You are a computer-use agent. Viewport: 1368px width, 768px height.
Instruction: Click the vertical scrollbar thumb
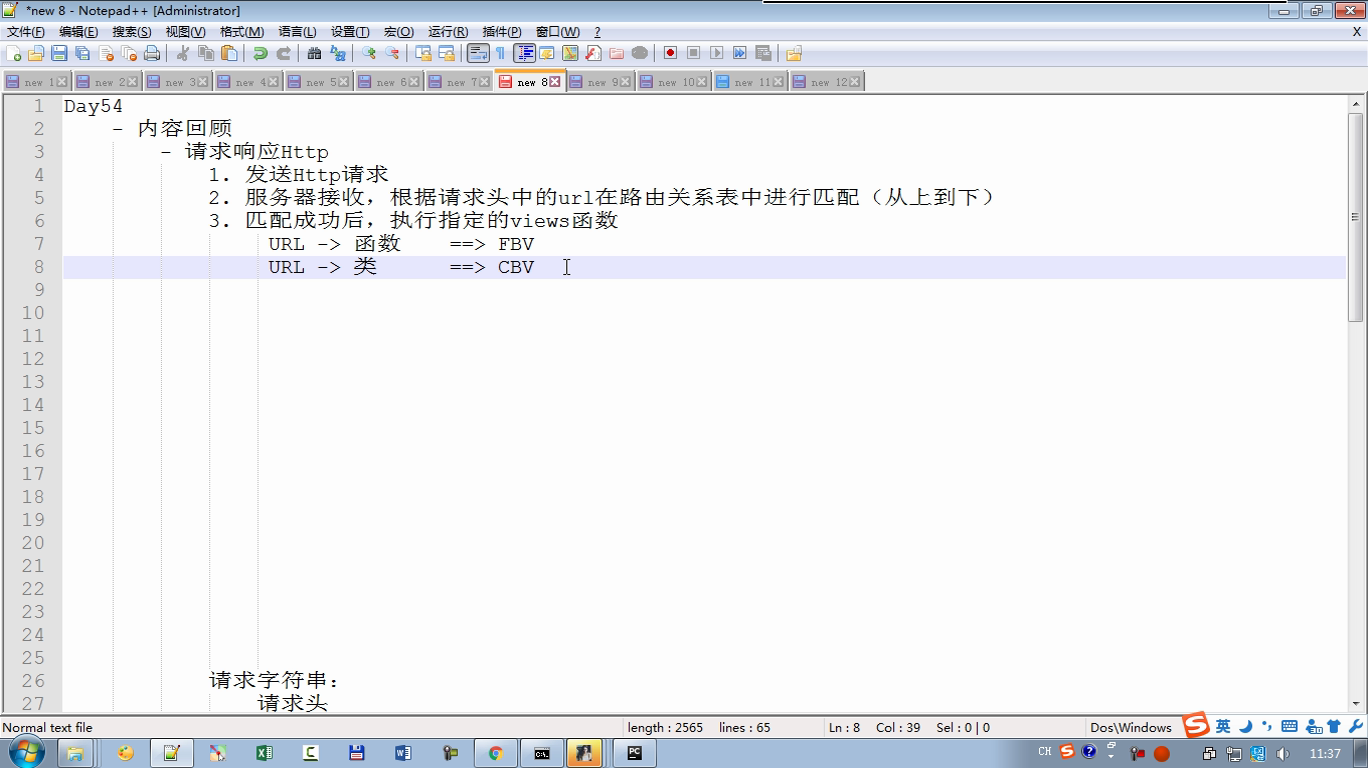tap(1357, 217)
